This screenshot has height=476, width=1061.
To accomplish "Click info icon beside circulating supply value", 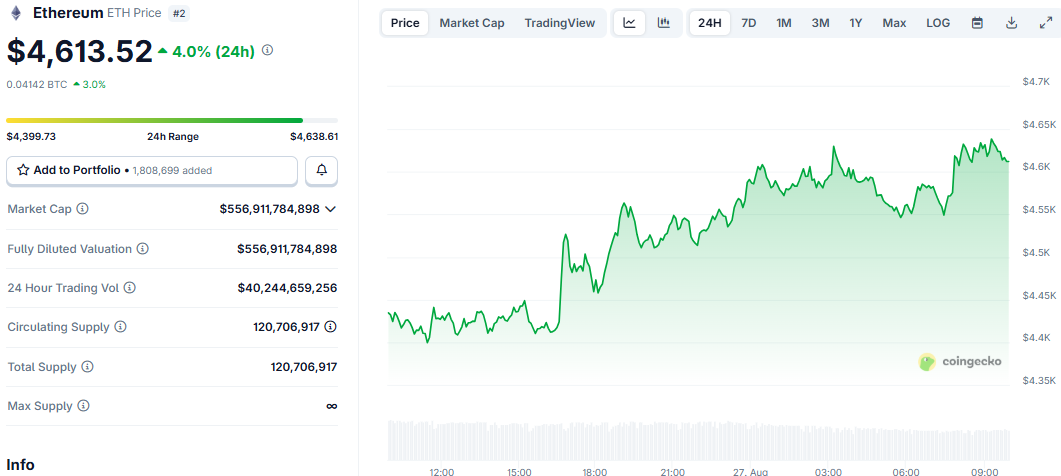I will point(330,327).
